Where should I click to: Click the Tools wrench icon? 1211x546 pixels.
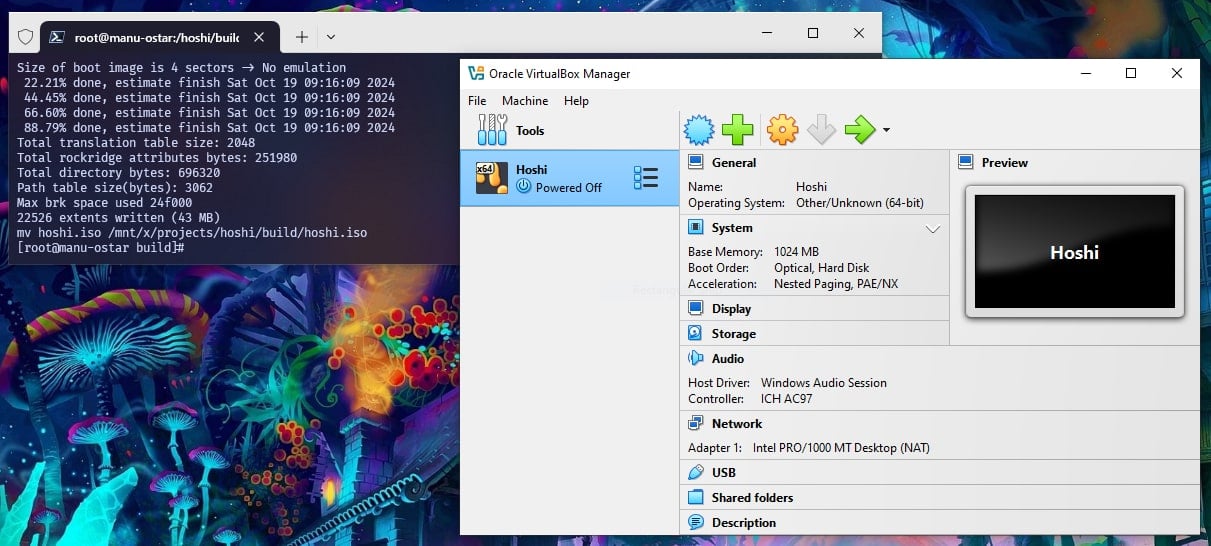[x=493, y=130]
